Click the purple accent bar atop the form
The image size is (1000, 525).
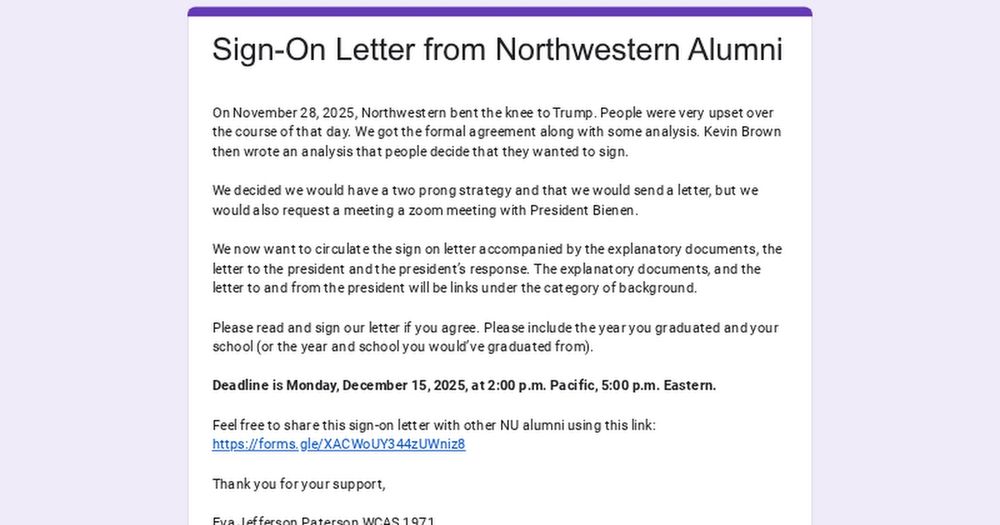pyautogui.click(x=499, y=12)
